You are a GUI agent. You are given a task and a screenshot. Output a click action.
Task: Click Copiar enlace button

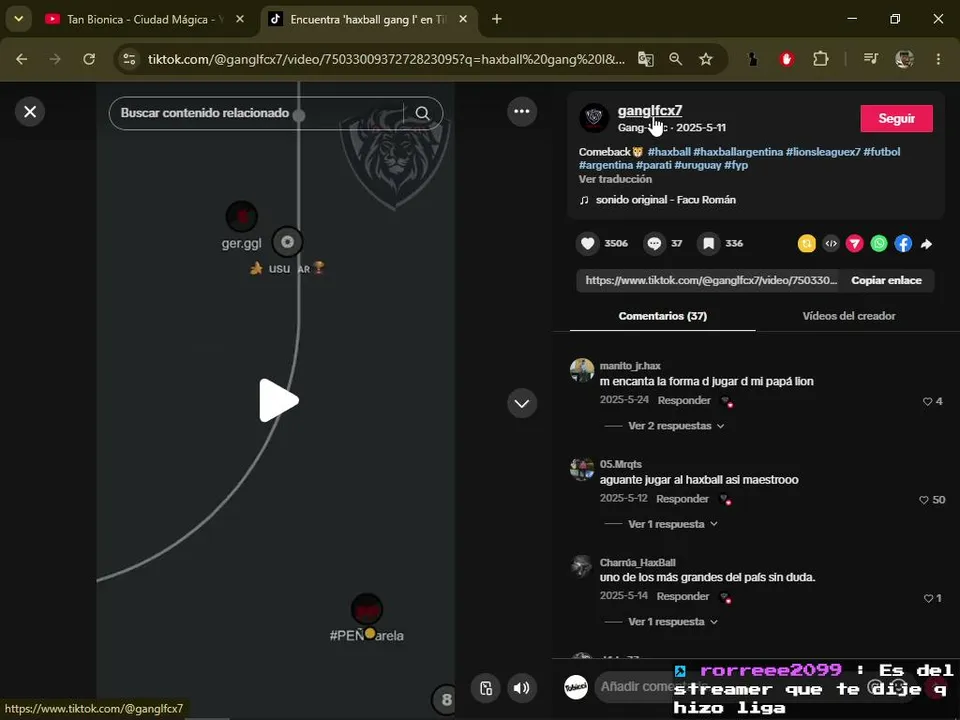pos(886,280)
